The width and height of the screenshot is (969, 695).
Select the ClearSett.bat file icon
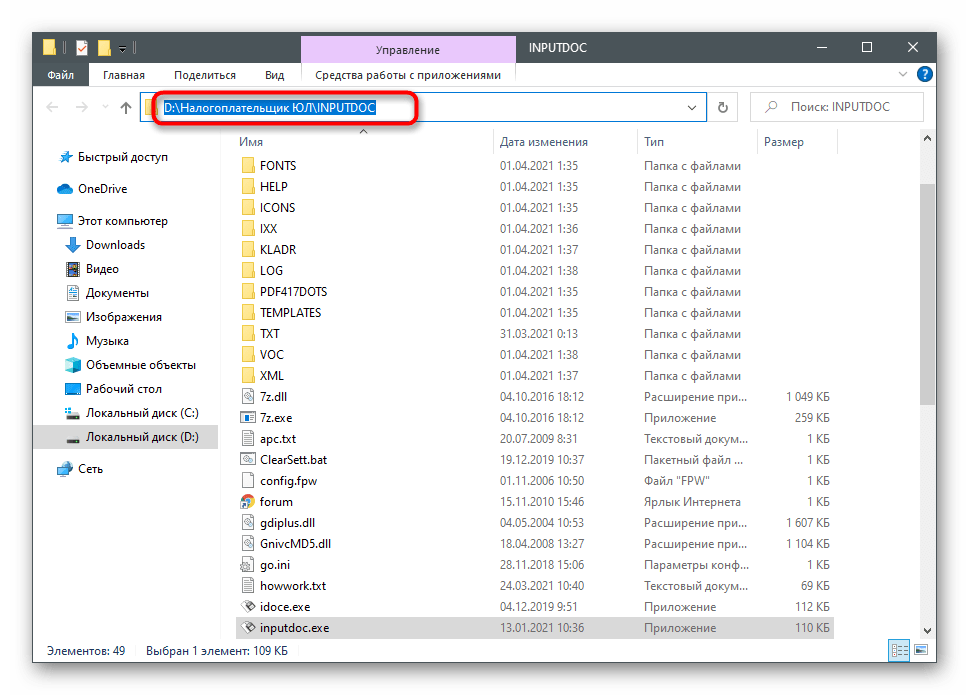(248, 460)
